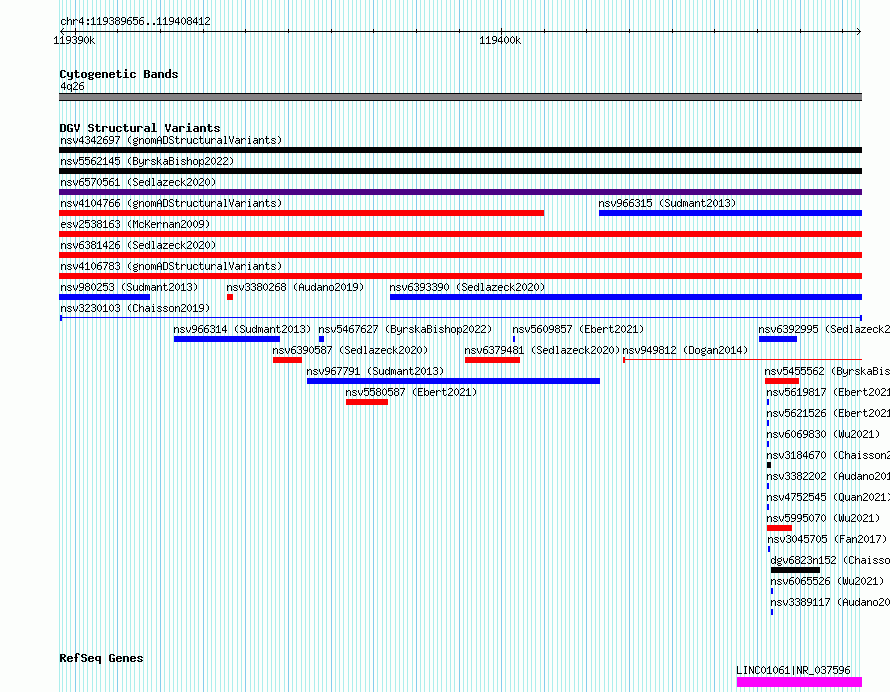Viewport: 890px width, 692px height.
Task: Select the nsv4106783 gnomAD variant label
Action: pos(171,266)
